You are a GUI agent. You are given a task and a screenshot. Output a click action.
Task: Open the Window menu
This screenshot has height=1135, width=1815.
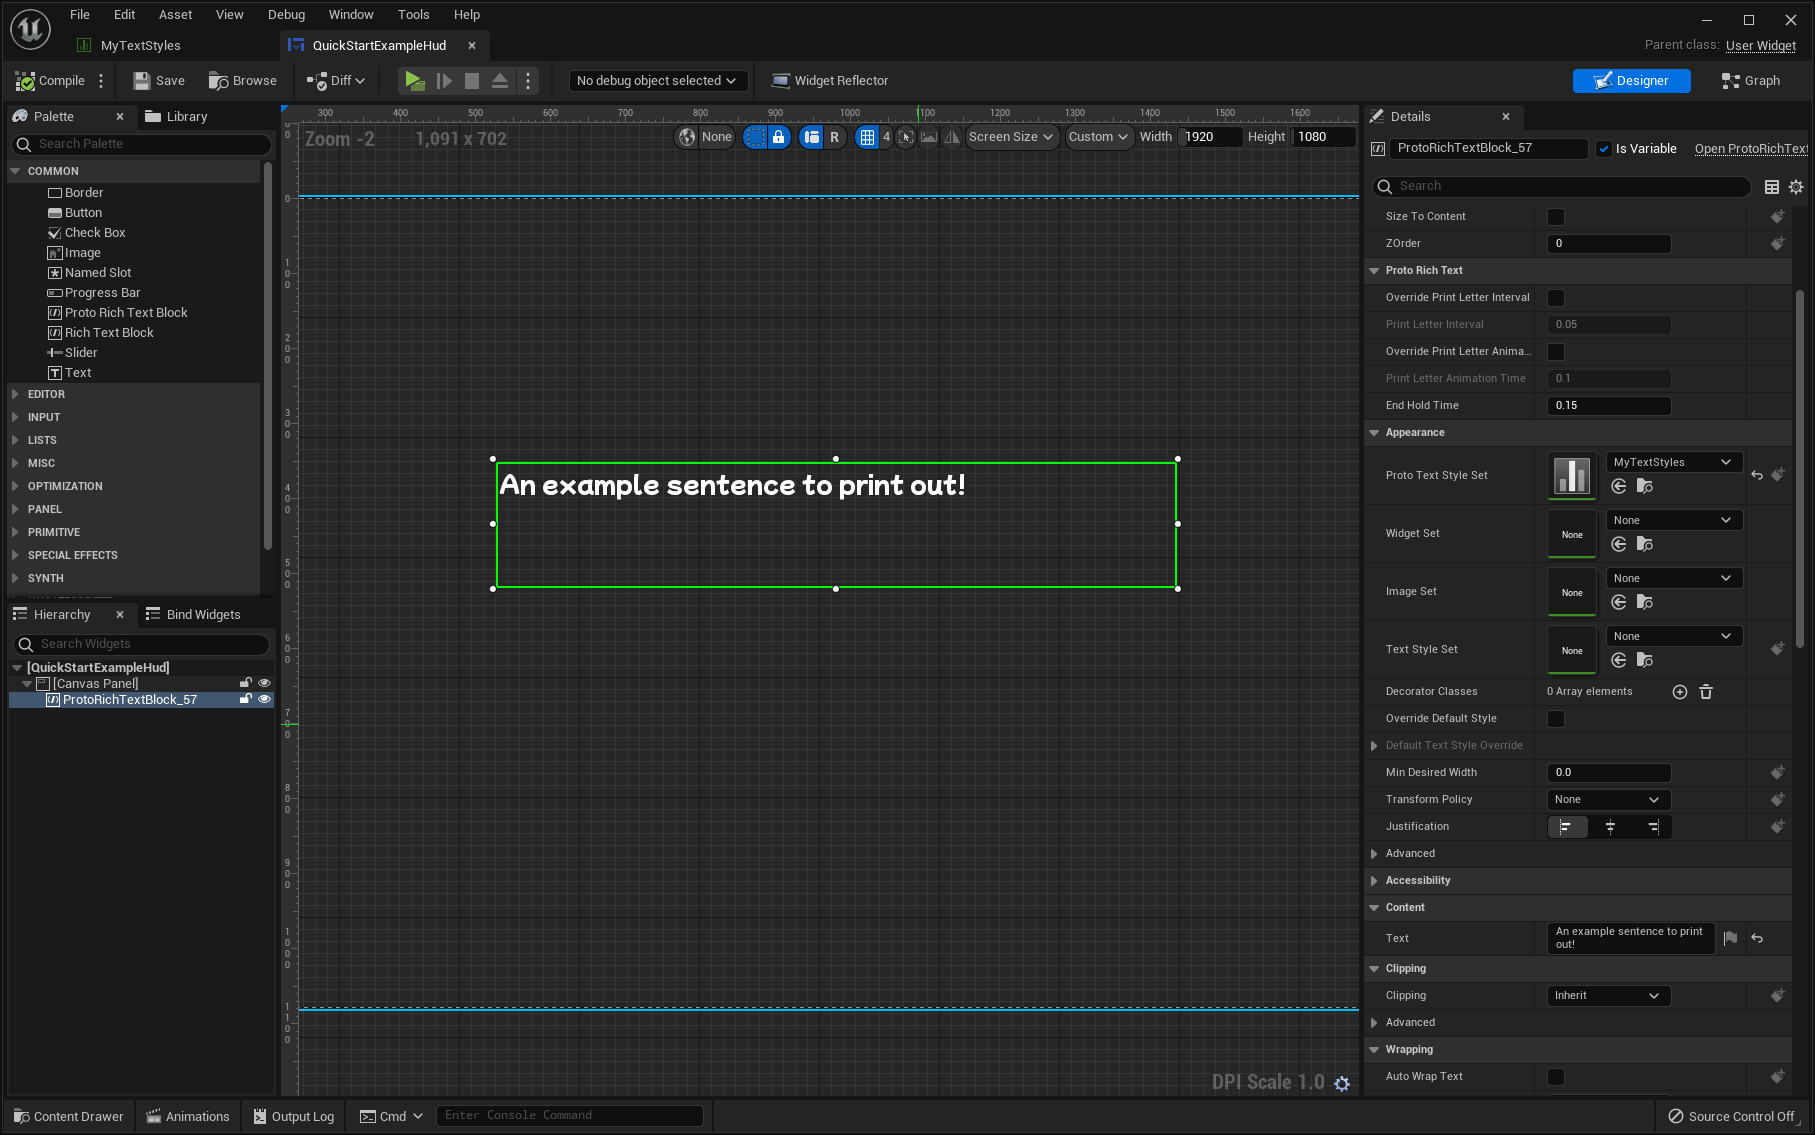[351, 14]
